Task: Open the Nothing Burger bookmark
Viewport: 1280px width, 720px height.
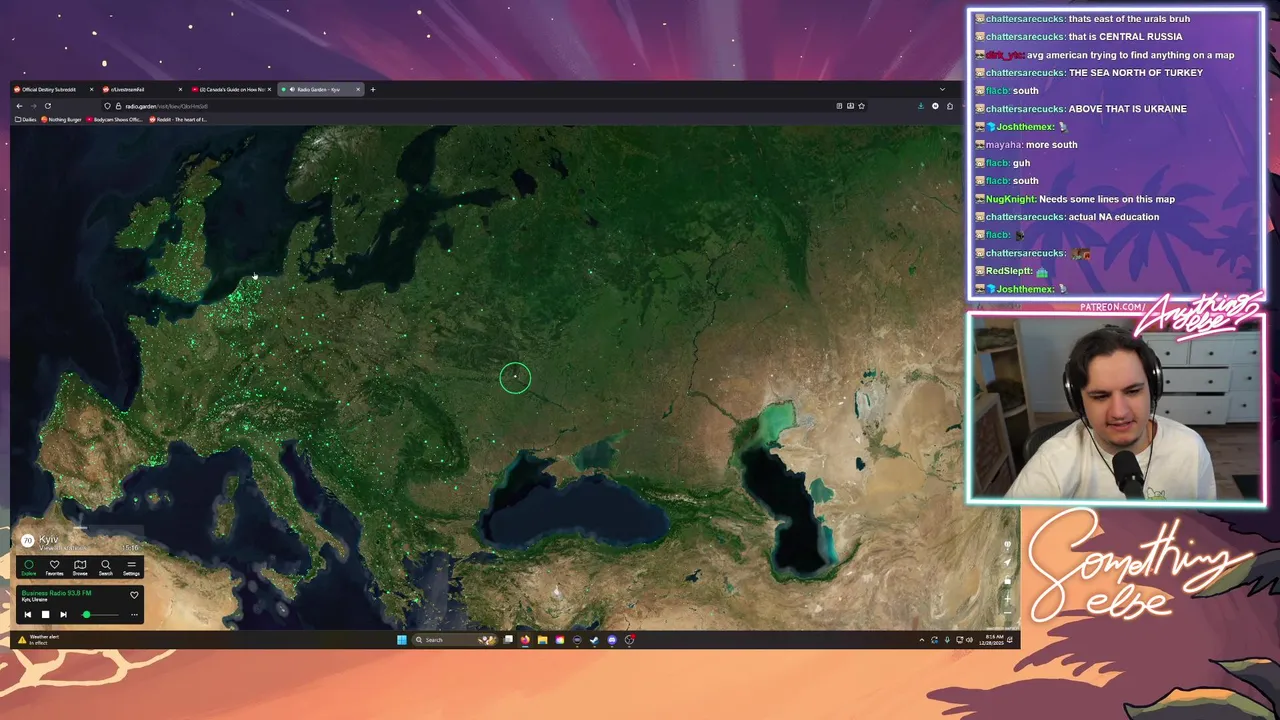Action: click(x=61, y=119)
